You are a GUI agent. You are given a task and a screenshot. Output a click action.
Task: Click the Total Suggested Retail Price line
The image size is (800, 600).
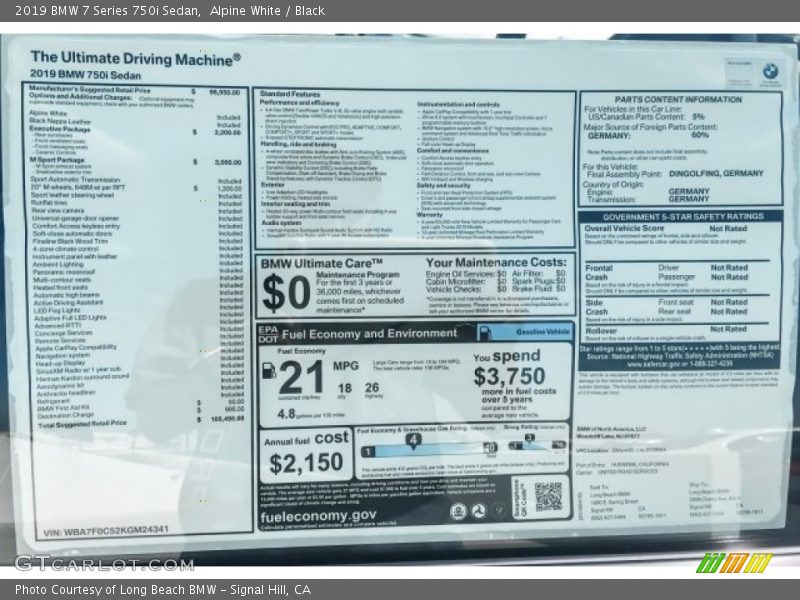141,421
